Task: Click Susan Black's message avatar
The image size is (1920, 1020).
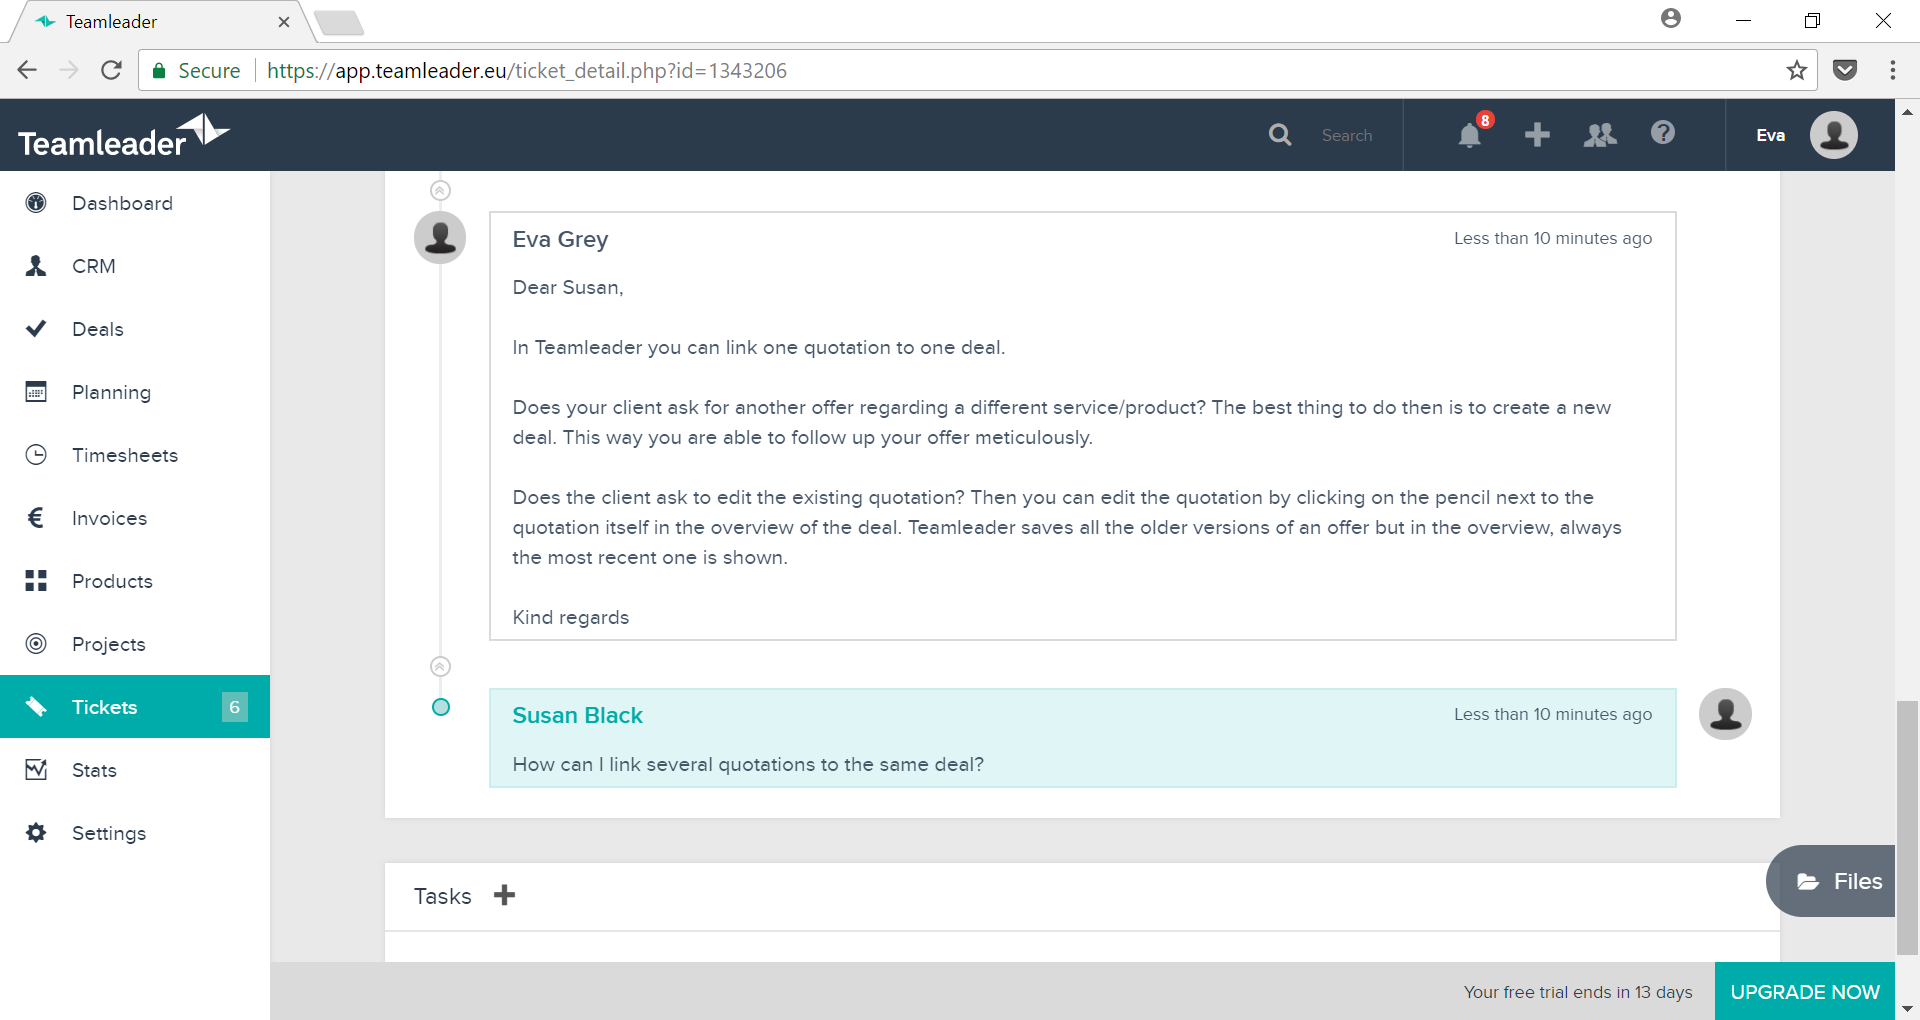Action: click(x=1725, y=714)
